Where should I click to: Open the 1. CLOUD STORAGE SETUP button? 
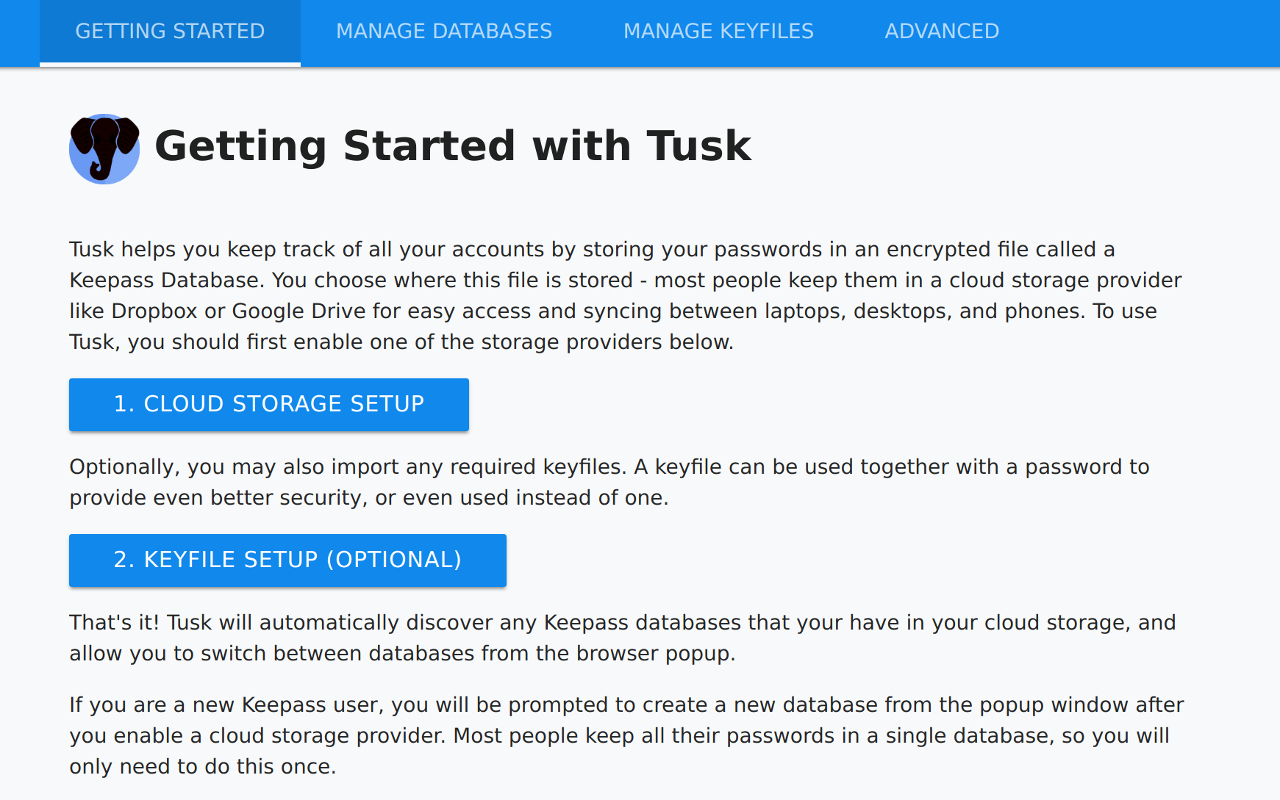point(268,404)
